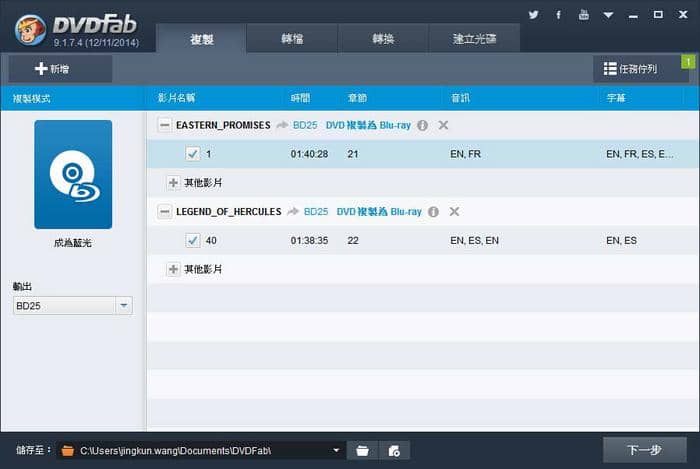
Task: Remove EASTERN_PROMISES with its X icon
Action: 443,125
